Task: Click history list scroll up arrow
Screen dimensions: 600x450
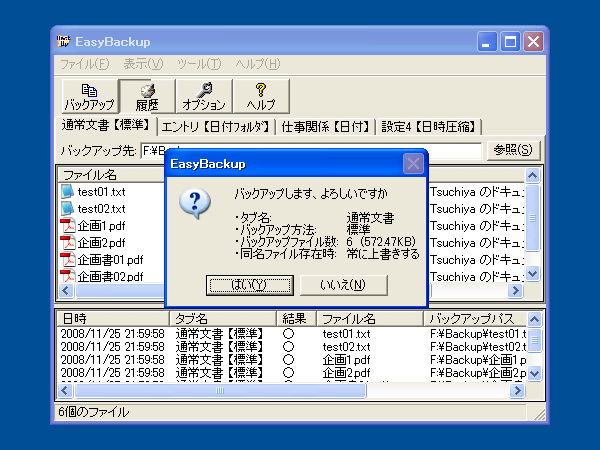Action: point(535,319)
